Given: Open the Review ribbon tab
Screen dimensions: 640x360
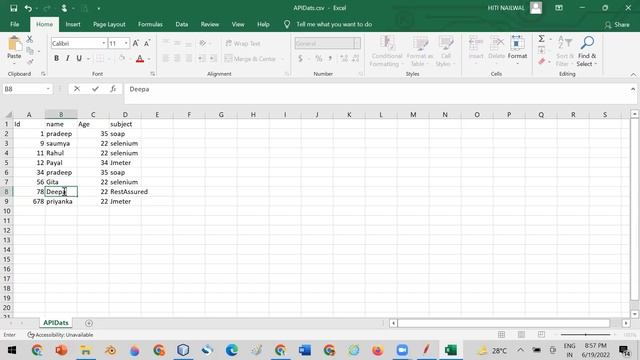Looking at the screenshot, I should click(209, 24).
